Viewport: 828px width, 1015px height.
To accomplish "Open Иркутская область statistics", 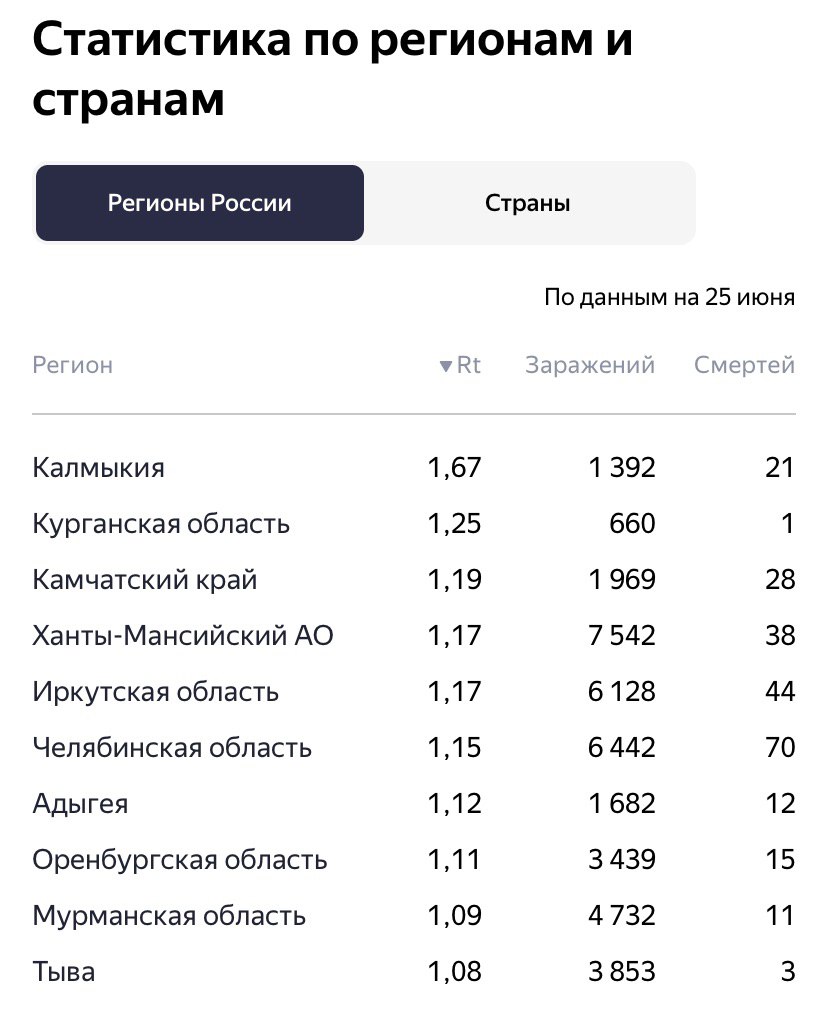I will click(156, 692).
